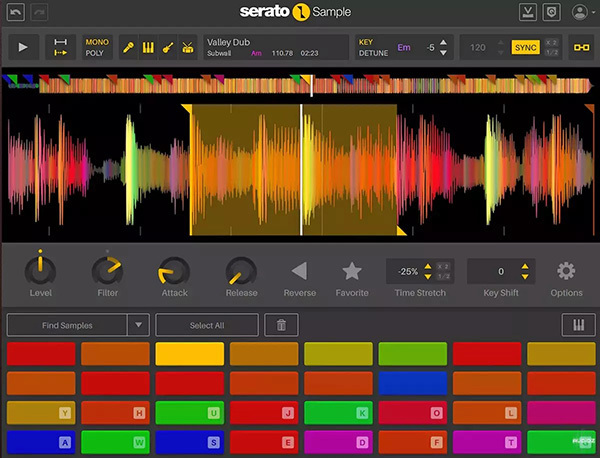
Task: Adjust the Attack knob
Action: click(174, 271)
